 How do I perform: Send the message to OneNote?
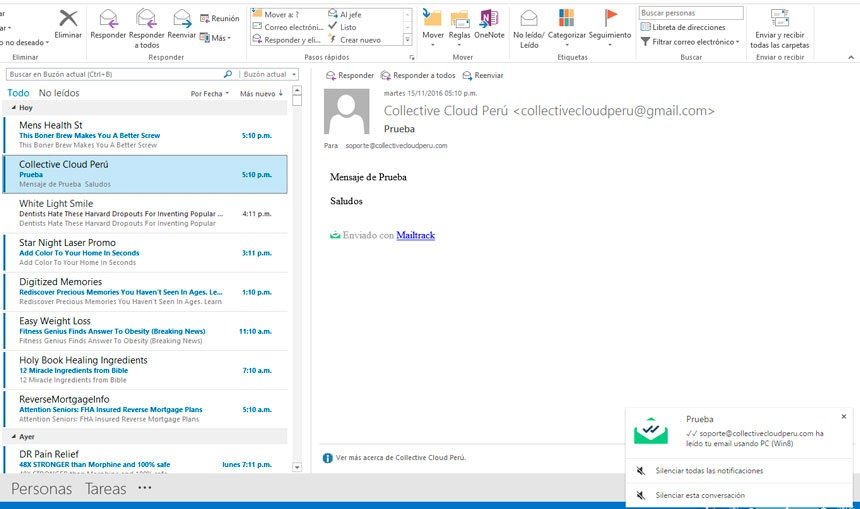(x=489, y=25)
